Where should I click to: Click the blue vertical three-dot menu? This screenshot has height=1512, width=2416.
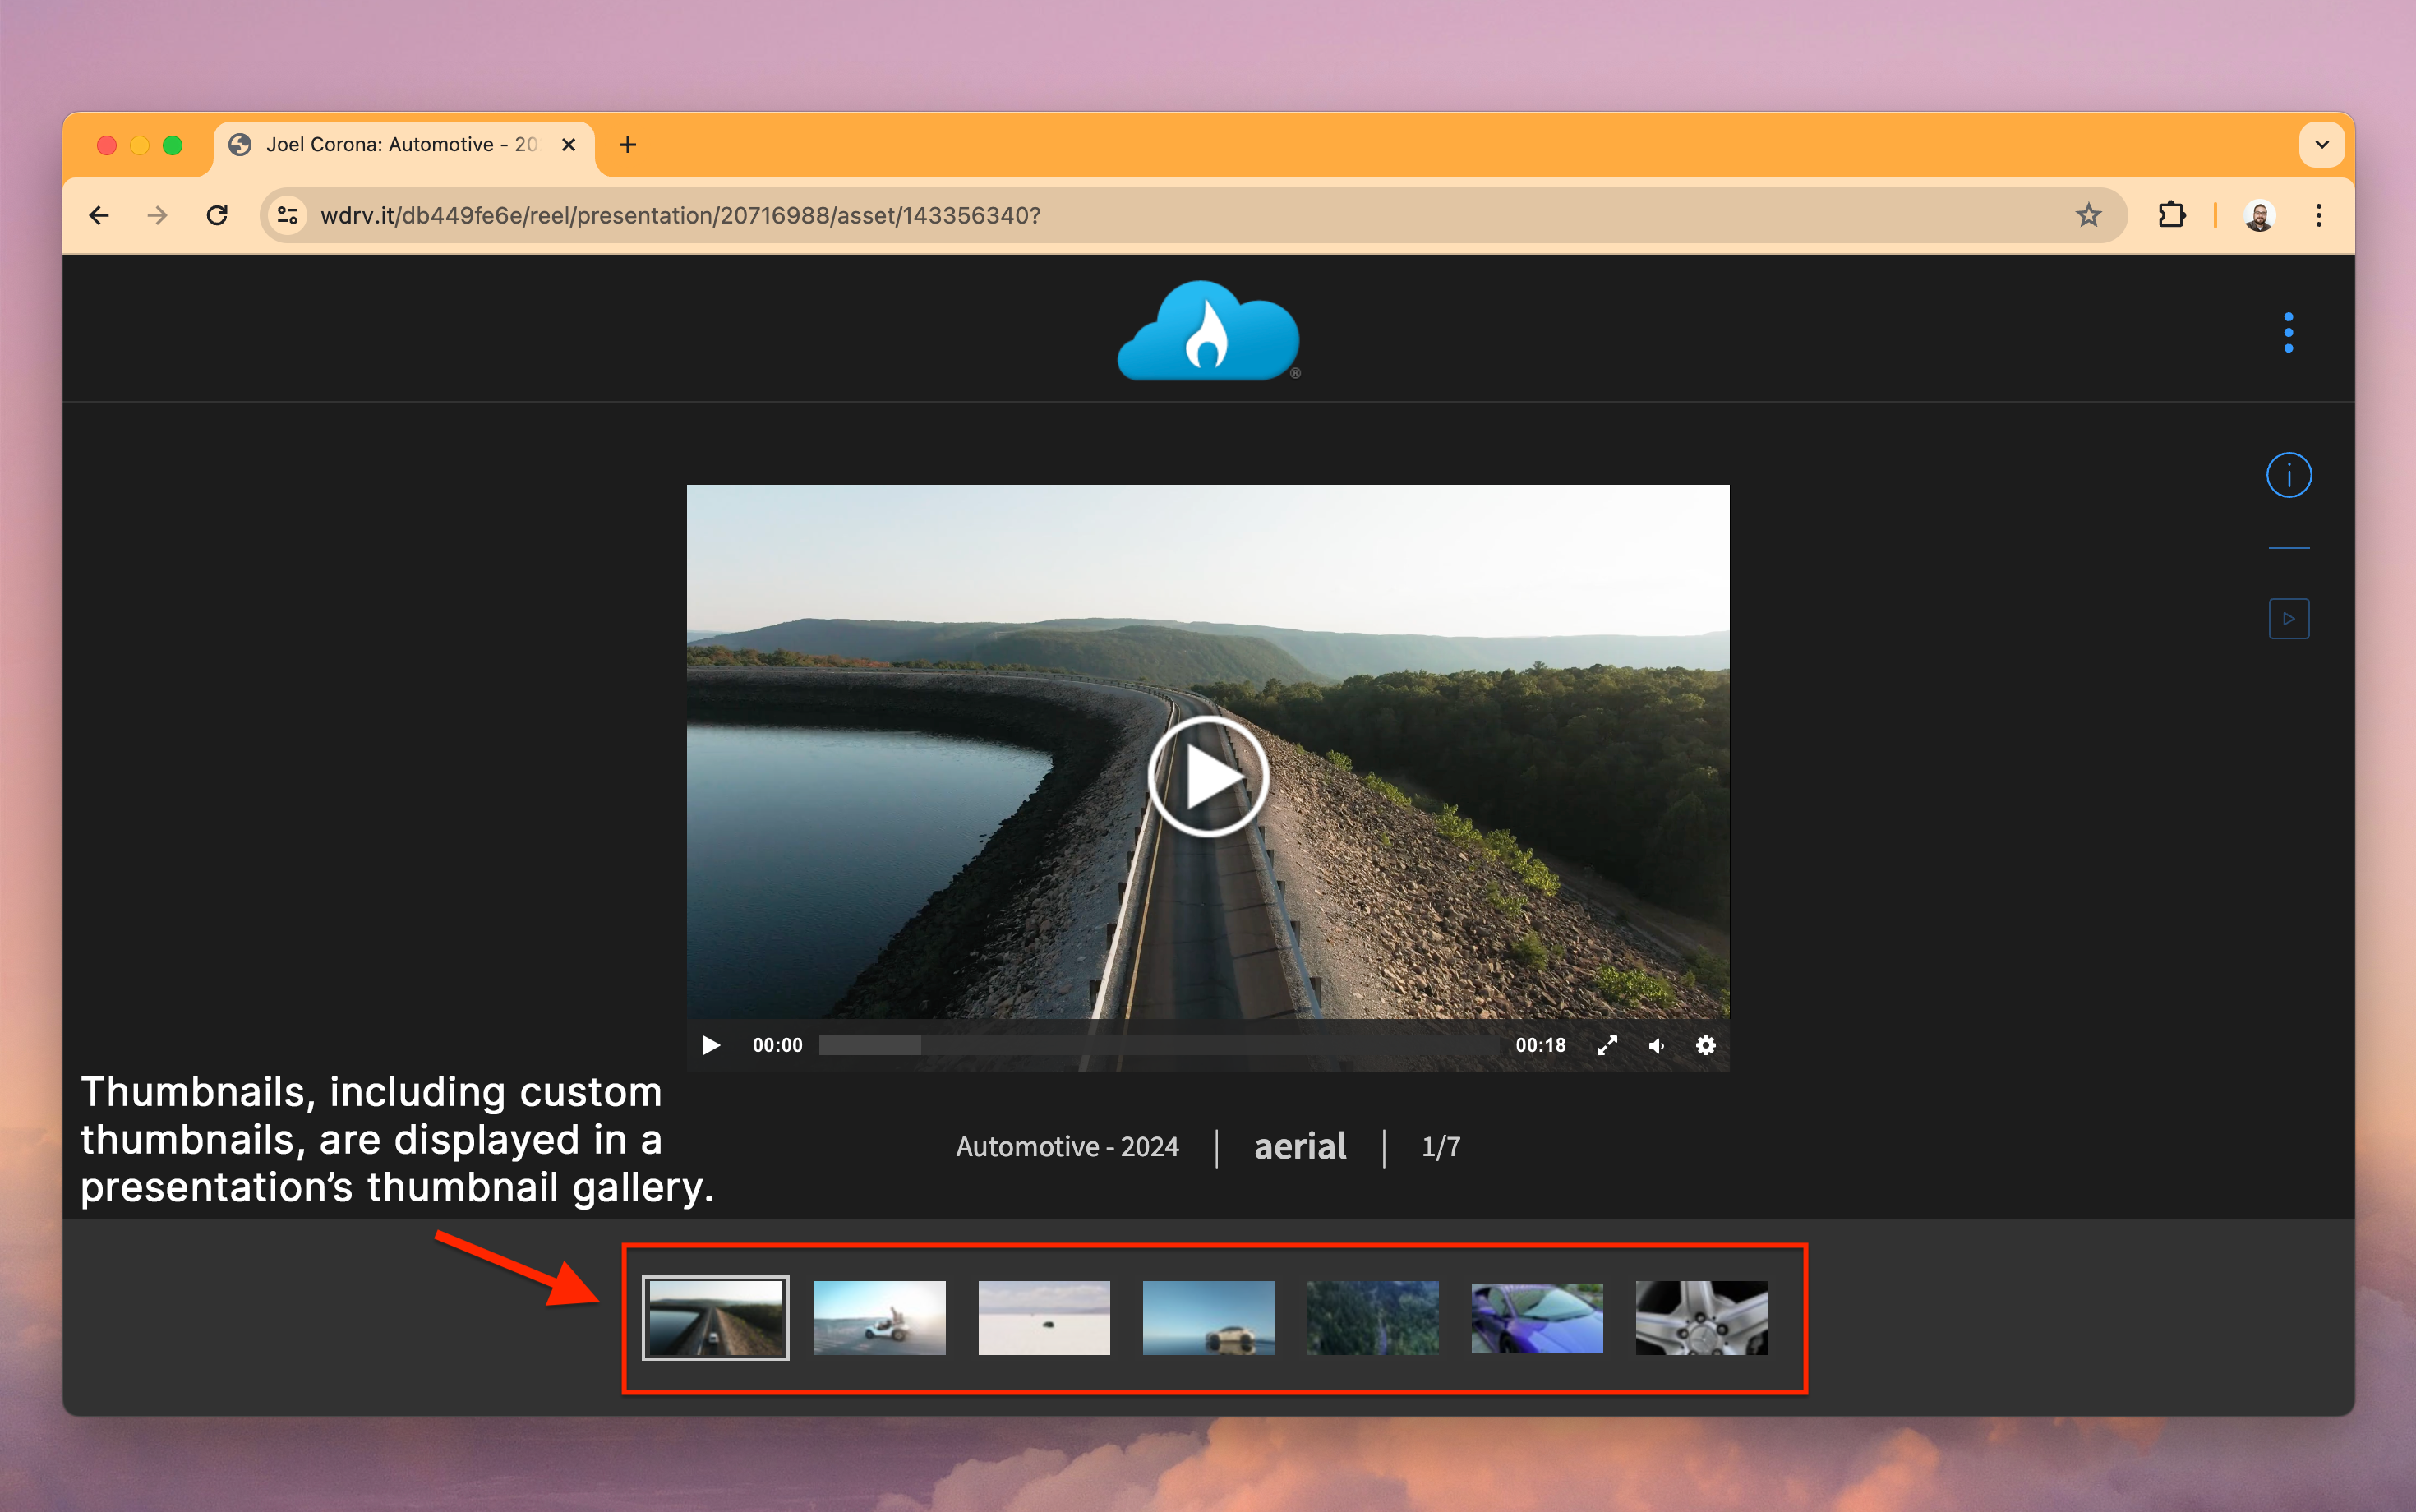[2288, 332]
